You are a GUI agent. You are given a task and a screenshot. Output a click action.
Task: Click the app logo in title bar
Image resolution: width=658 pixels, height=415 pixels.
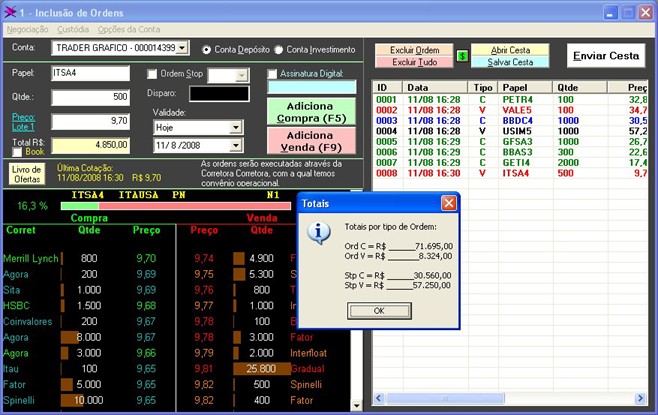10,12
